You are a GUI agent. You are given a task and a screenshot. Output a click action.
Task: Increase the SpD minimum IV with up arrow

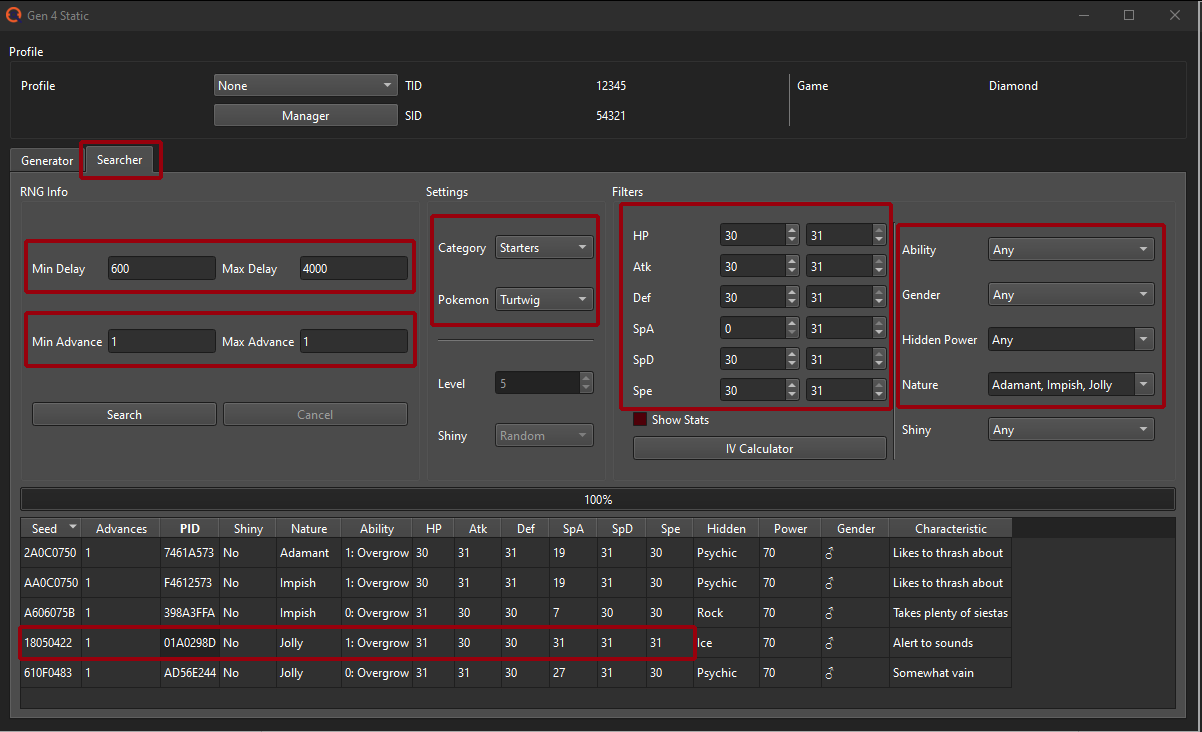point(793,354)
